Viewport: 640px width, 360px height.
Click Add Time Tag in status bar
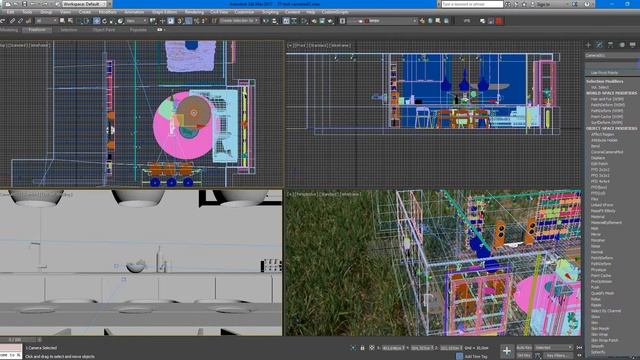476,356
